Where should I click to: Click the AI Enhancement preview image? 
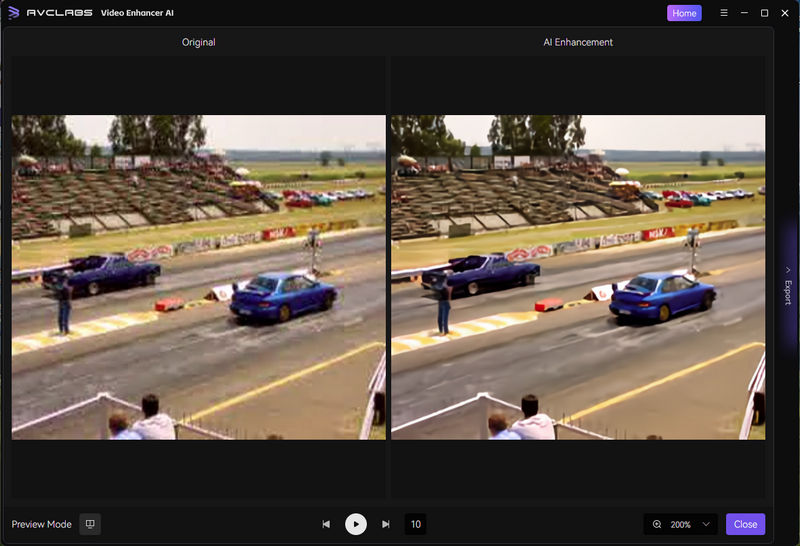tap(578, 277)
